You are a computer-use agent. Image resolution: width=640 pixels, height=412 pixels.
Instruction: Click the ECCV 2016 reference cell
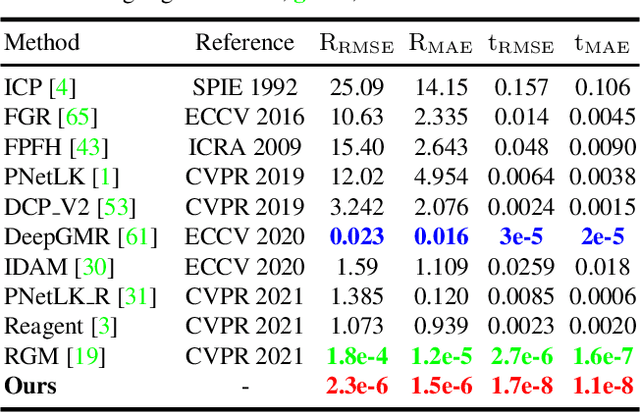(245, 117)
